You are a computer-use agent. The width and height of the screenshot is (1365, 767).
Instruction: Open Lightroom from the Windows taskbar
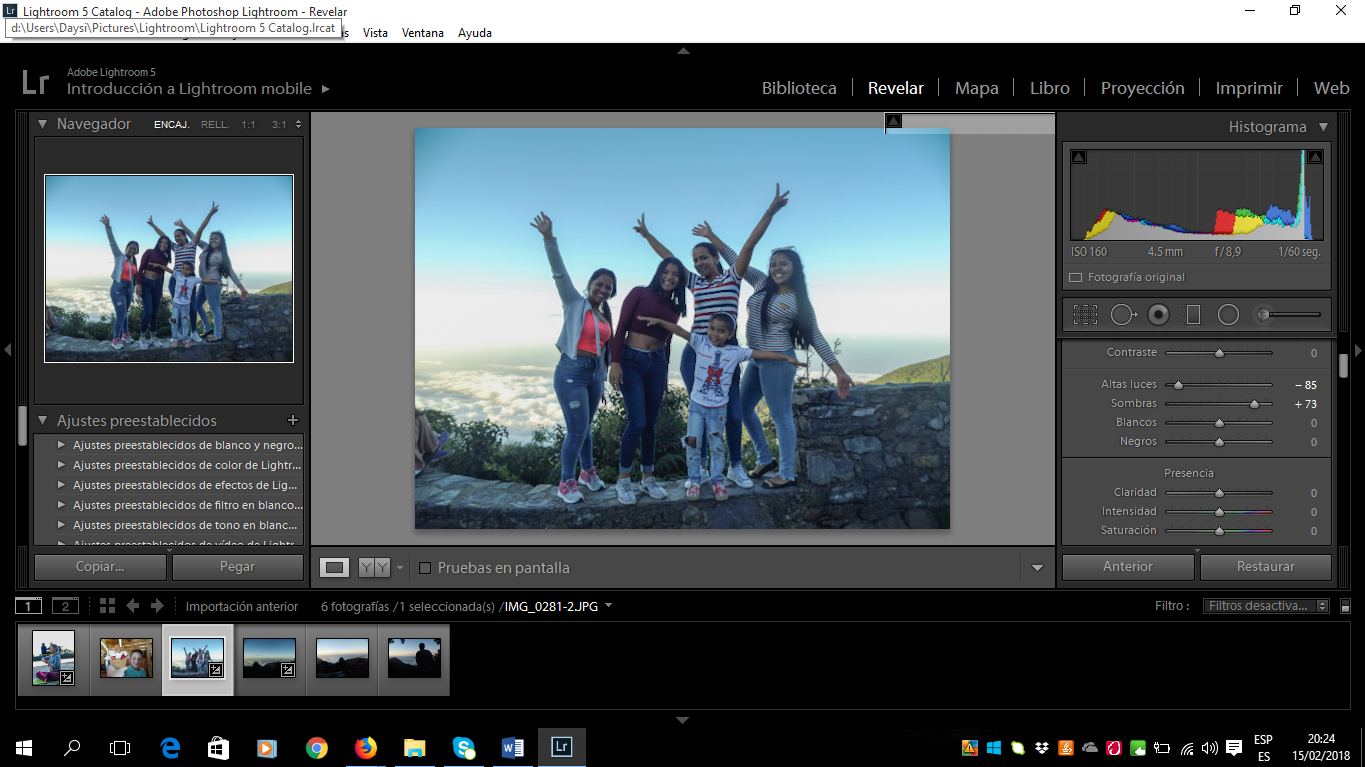pos(562,747)
